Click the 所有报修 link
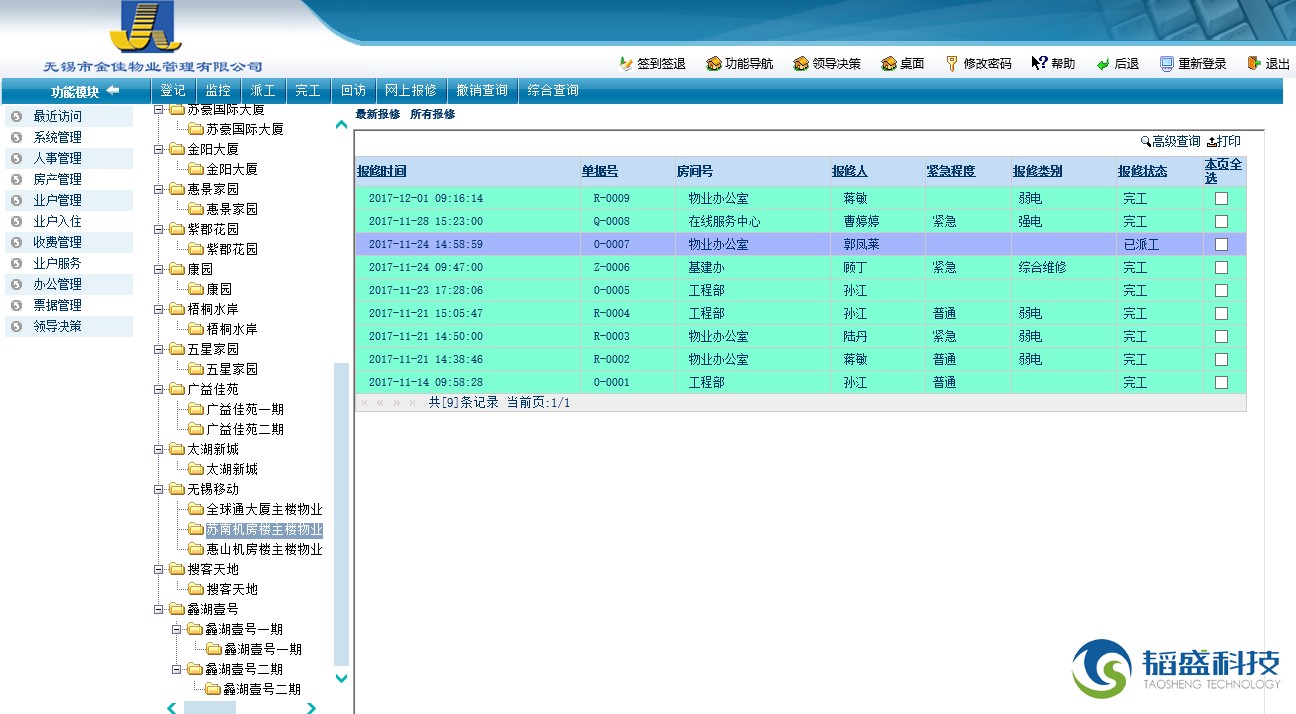1296x714 pixels. pos(432,115)
